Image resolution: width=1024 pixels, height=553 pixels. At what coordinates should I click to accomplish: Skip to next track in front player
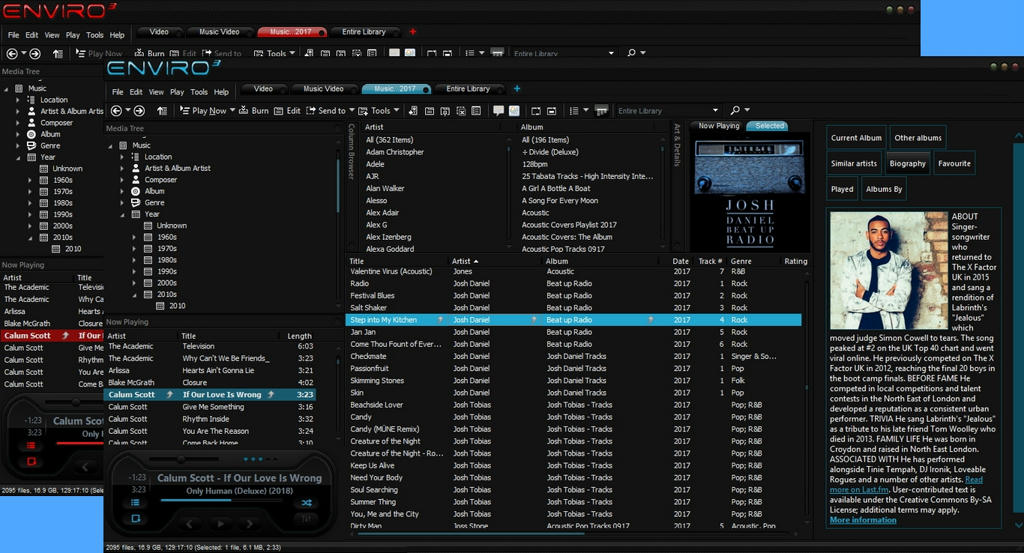249,524
